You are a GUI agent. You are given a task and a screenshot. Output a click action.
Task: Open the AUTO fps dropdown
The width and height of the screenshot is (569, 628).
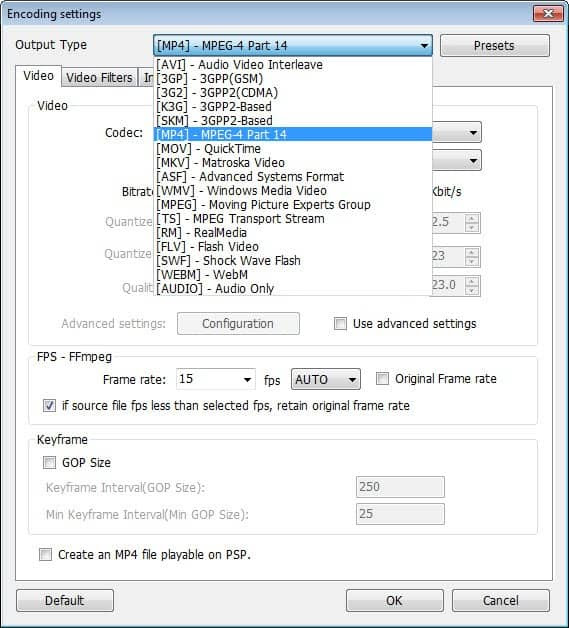click(x=326, y=379)
